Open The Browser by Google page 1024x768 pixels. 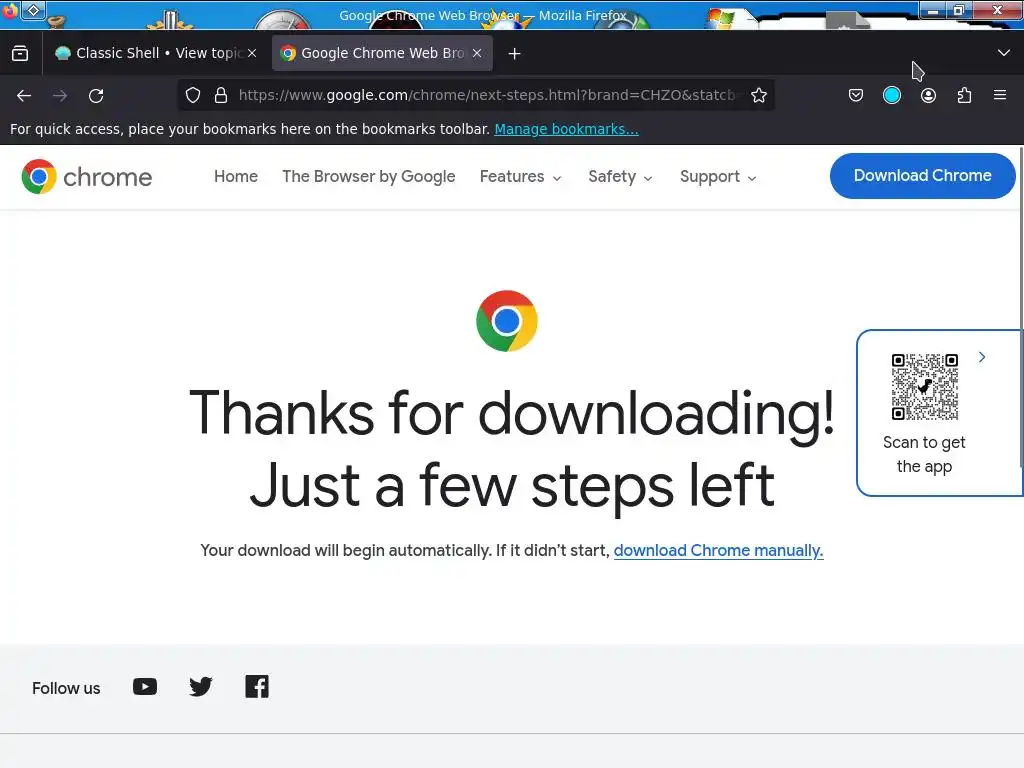(x=368, y=176)
